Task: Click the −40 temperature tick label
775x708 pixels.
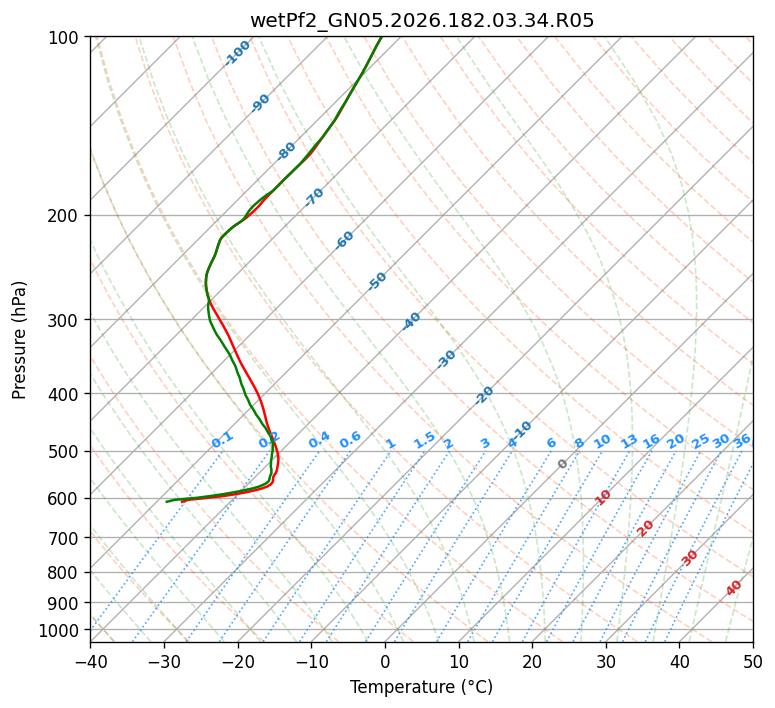Action: [x=90, y=662]
